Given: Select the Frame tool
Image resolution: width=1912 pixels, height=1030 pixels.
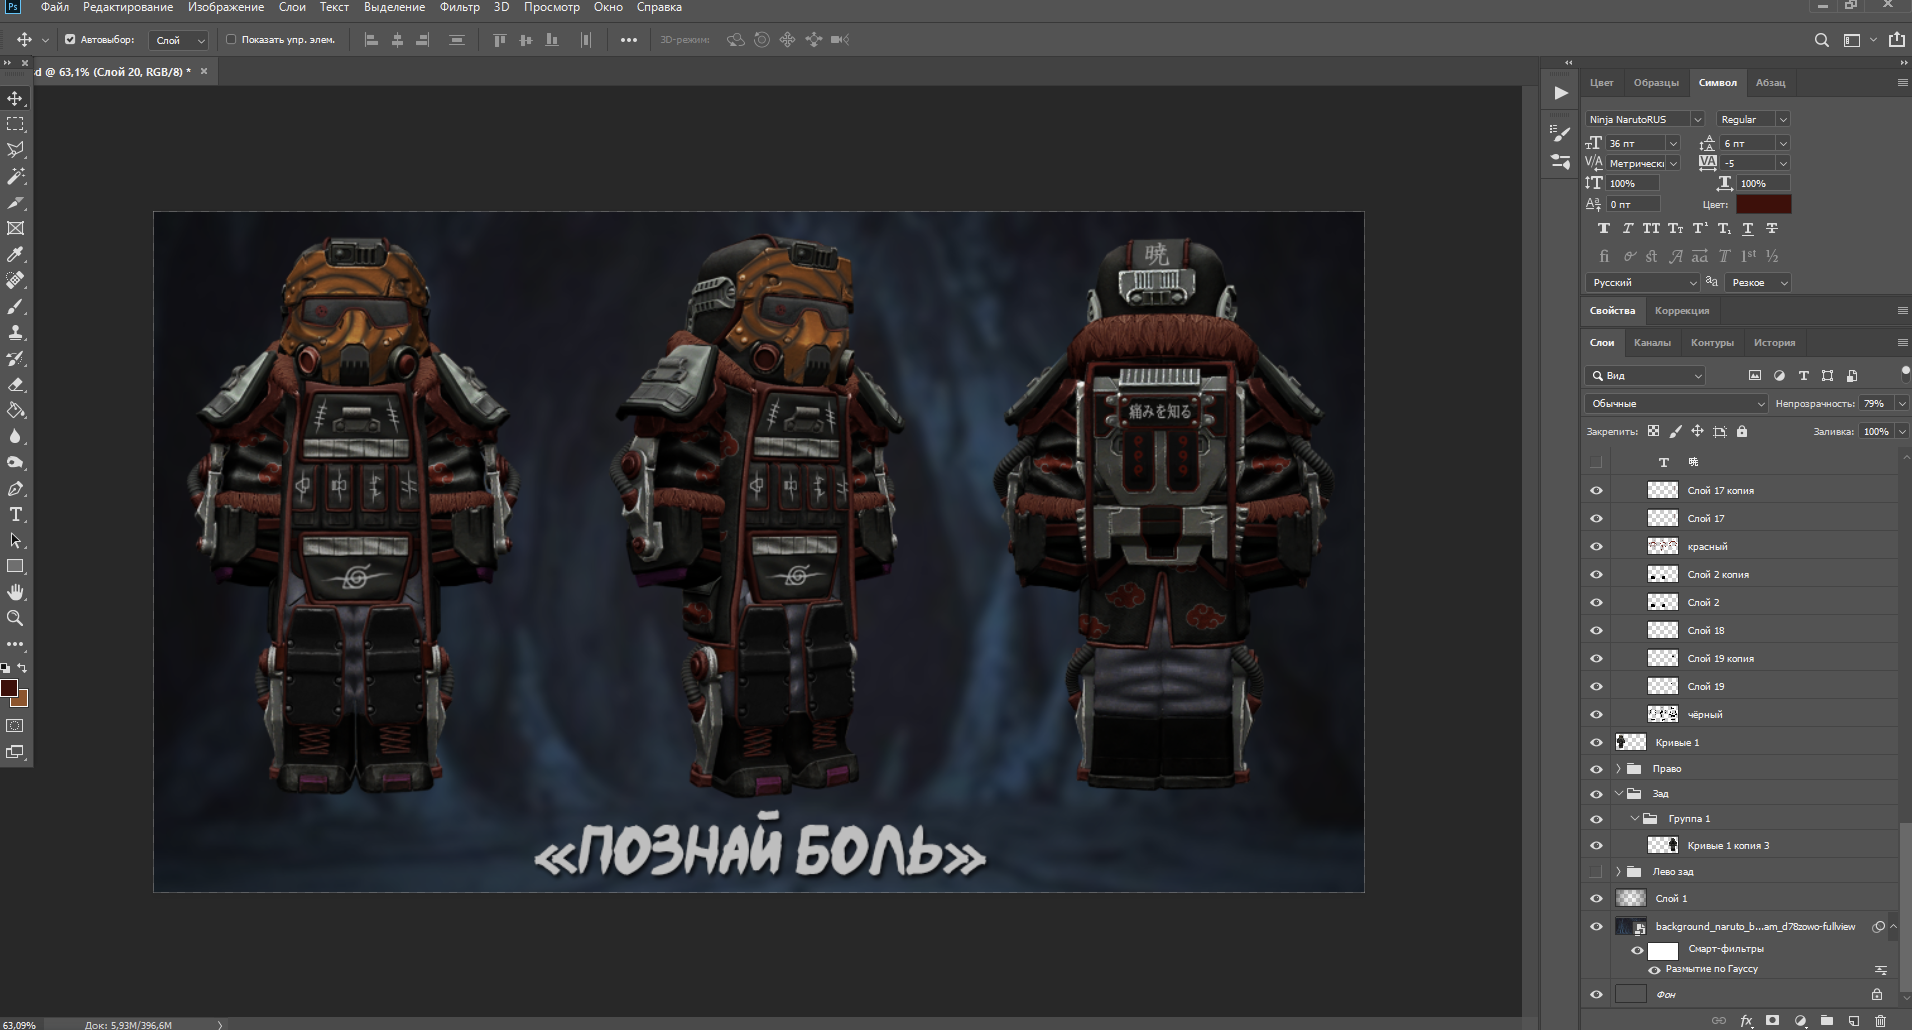Looking at the screenshot, I should (x=15, y=228).
